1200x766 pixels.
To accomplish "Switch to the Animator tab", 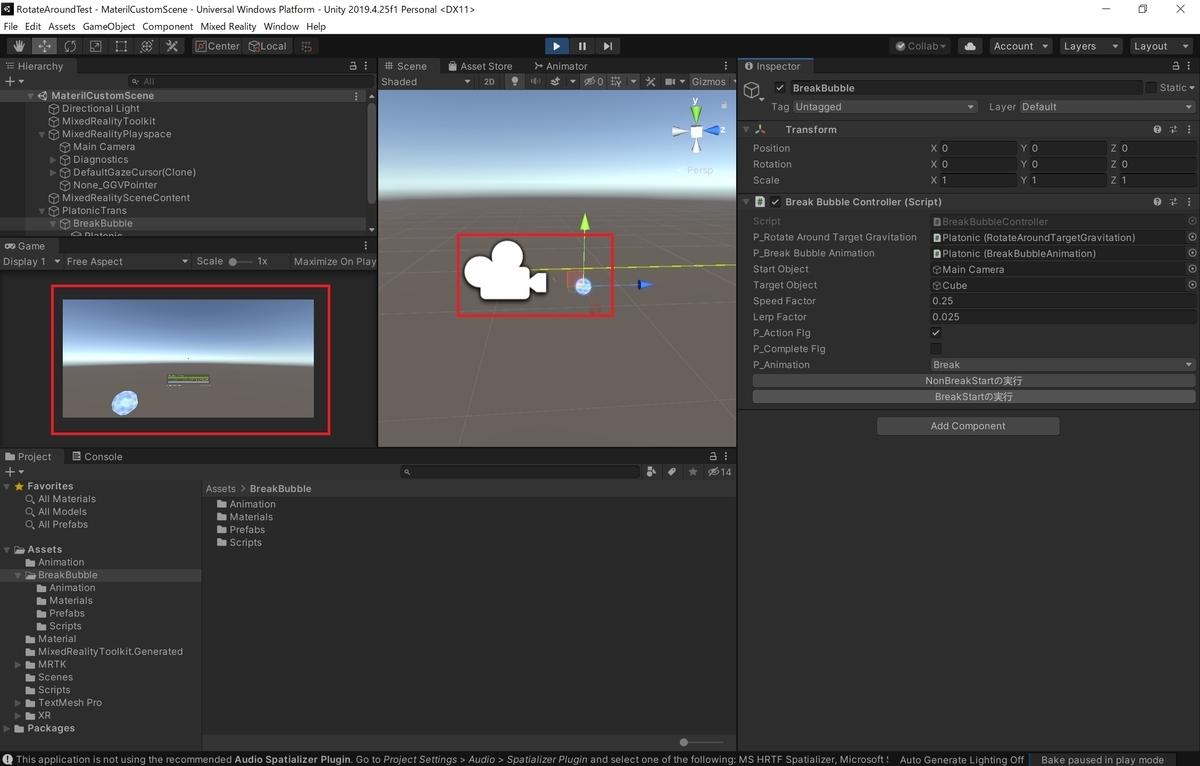I will pos(560,66).
